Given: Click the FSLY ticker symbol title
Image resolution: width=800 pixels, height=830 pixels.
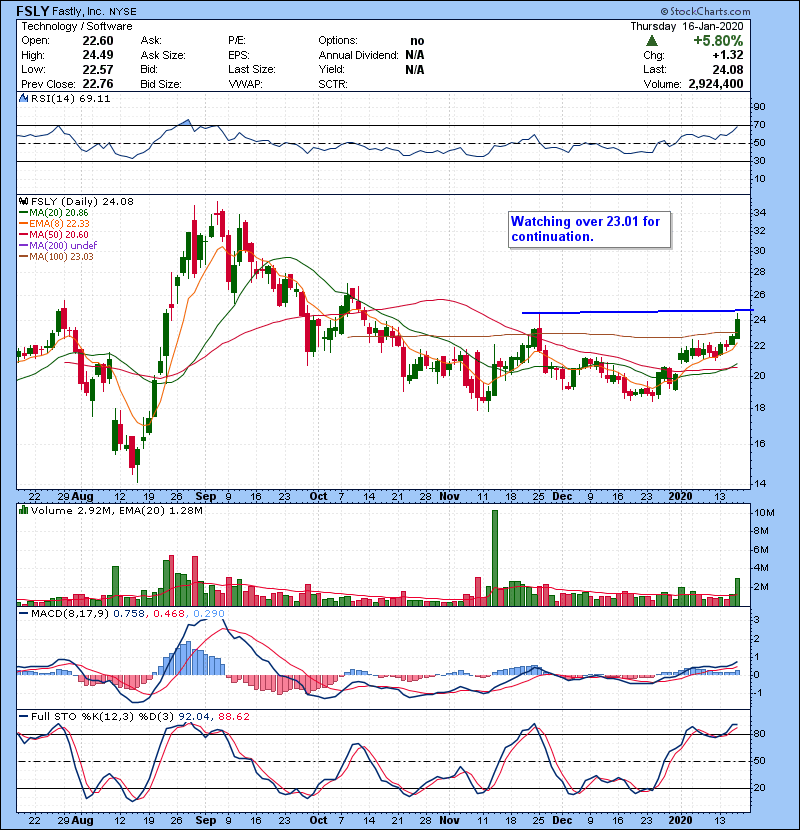Looking at the screenshot, I should [33, 11].
